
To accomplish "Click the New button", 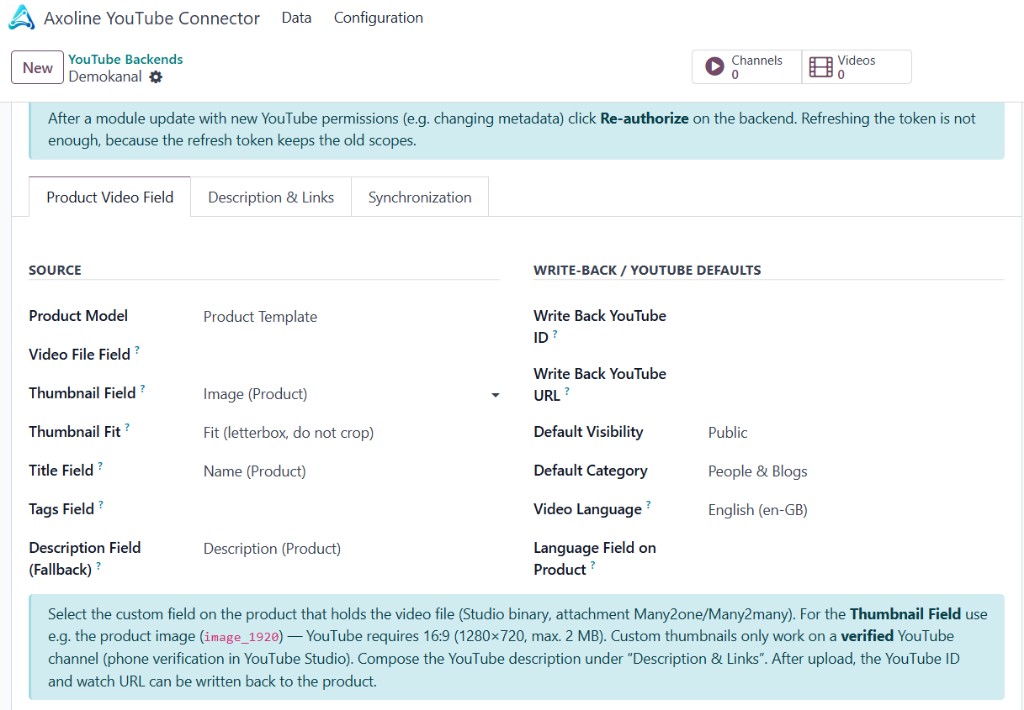I will pyautogui.click(x=37, y=67).
